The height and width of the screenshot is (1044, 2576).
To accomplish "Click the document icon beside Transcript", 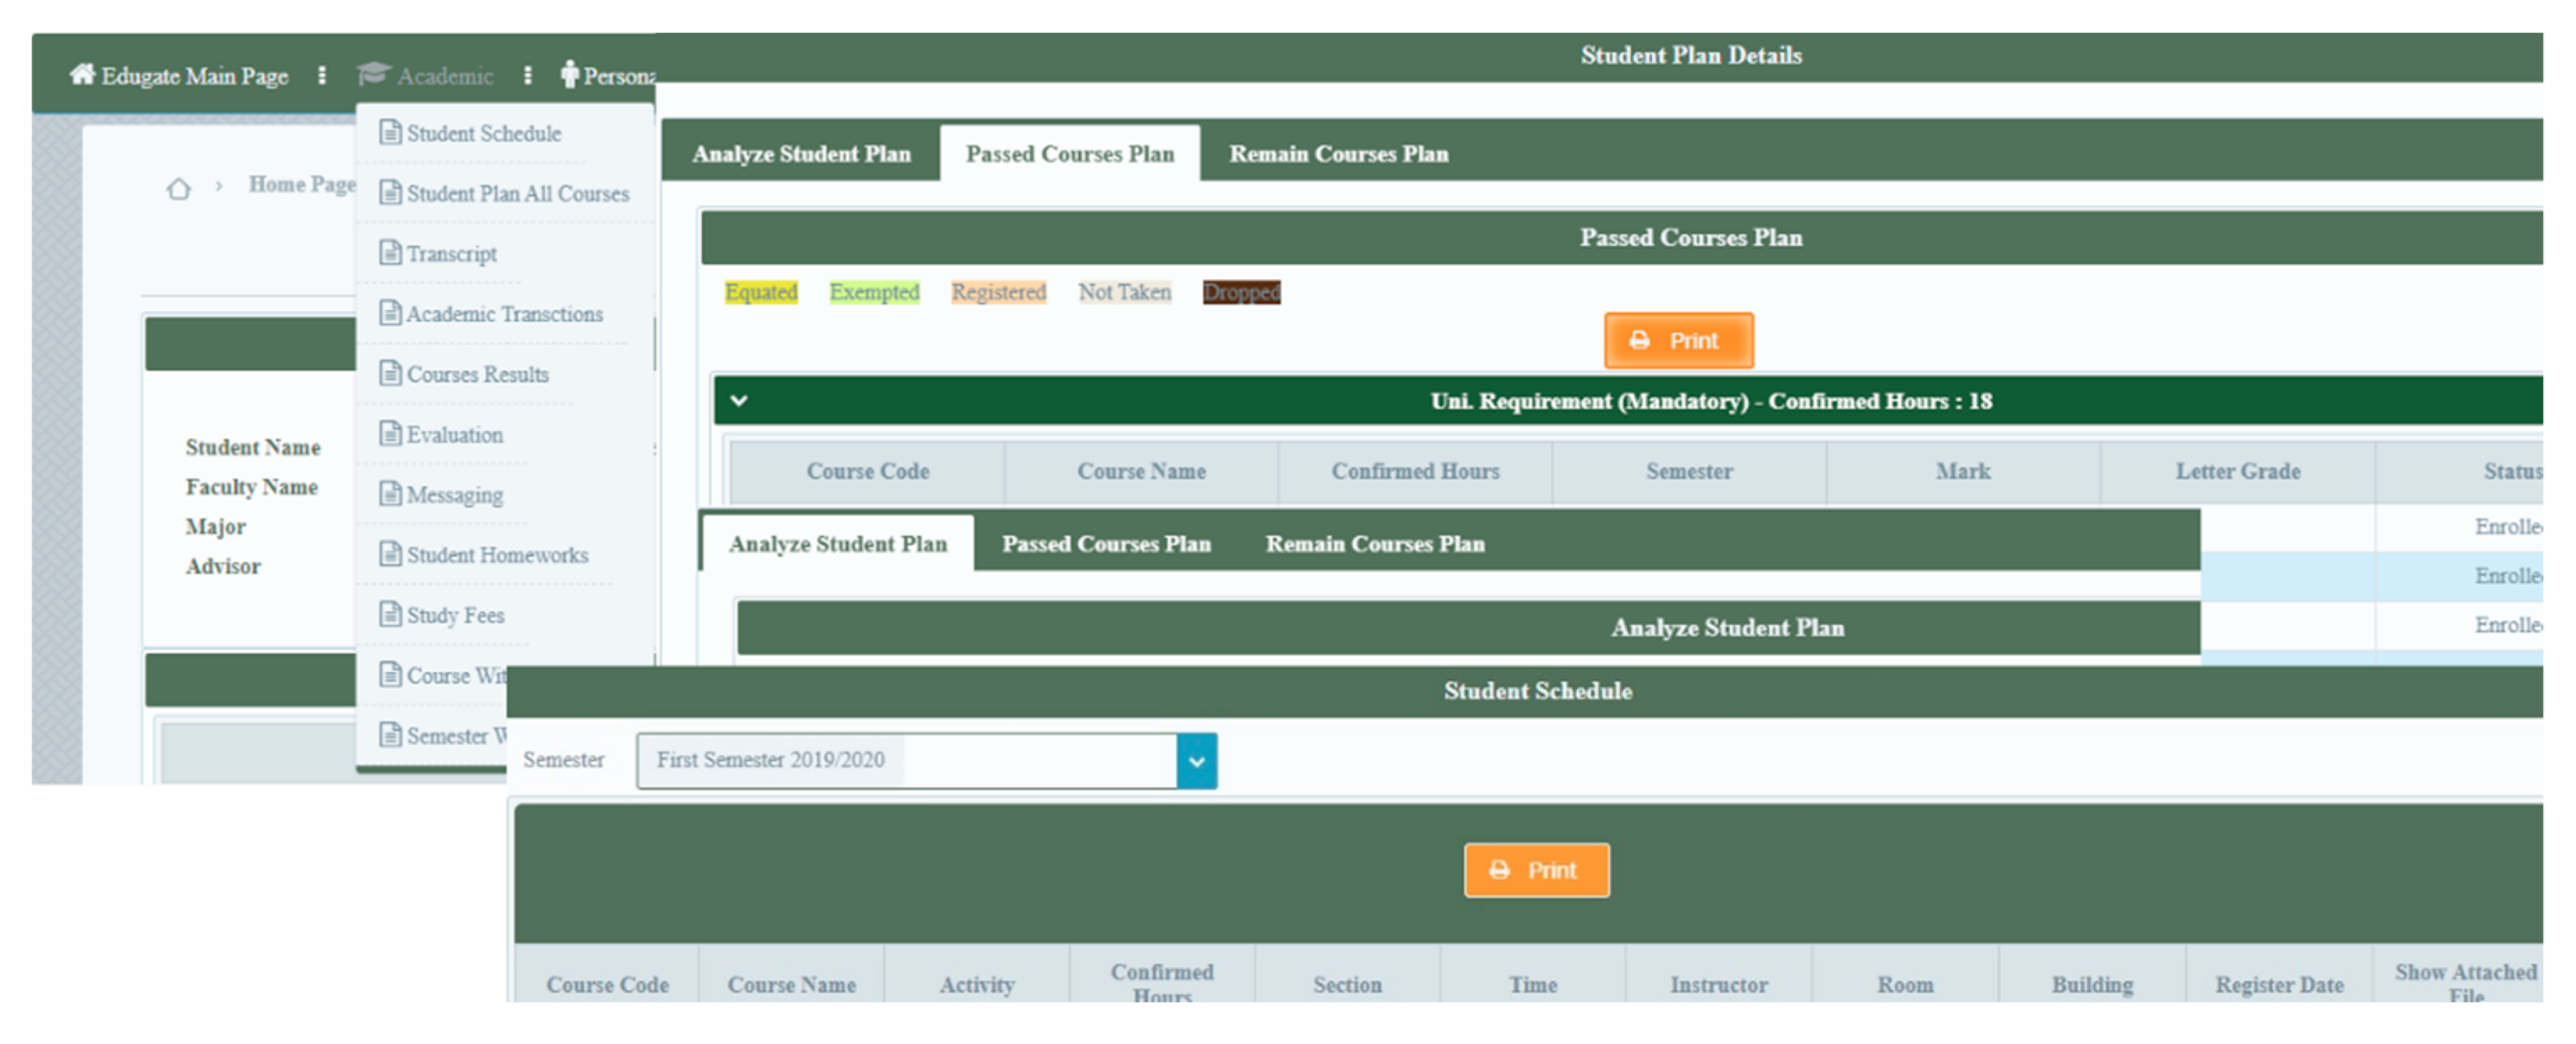I will pyautogui.click(x=390, y=253).
